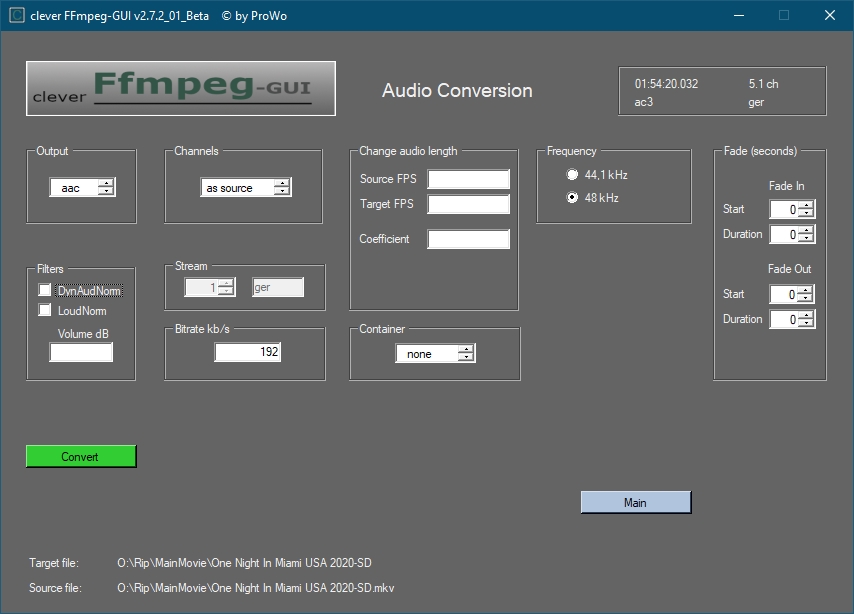Step Output format up with arrow

pos(106,183)
